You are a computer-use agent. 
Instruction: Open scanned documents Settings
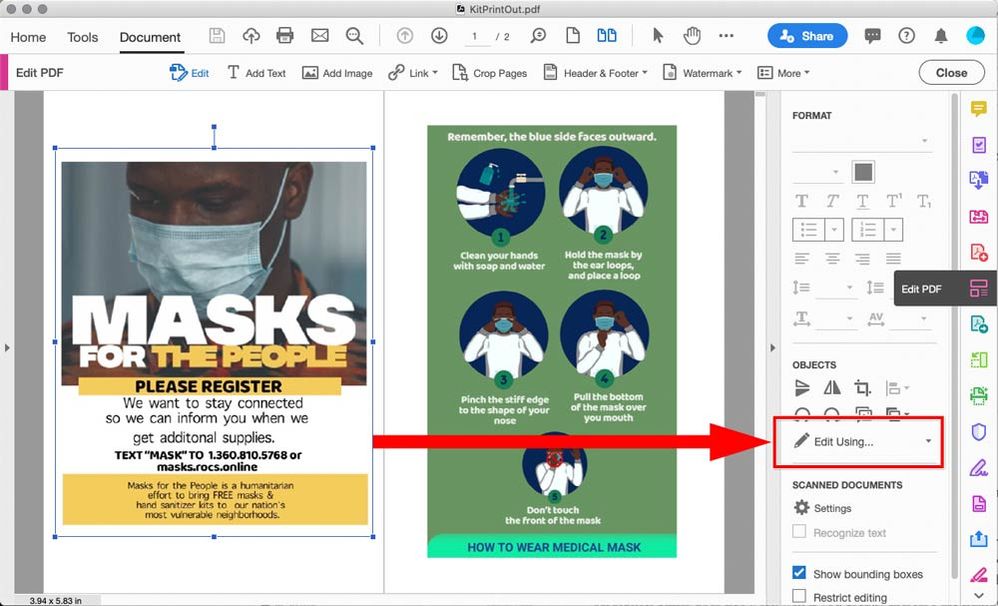822,508
